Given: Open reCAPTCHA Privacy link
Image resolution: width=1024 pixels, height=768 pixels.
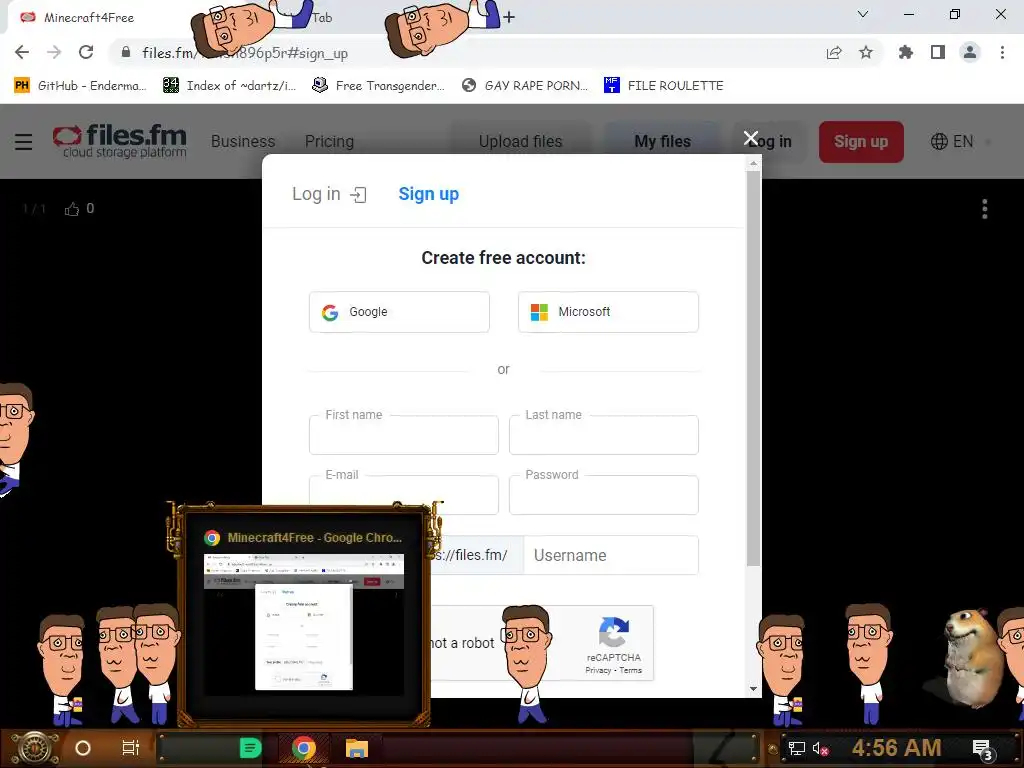Looking at the screenshot, I should (598, 670).
